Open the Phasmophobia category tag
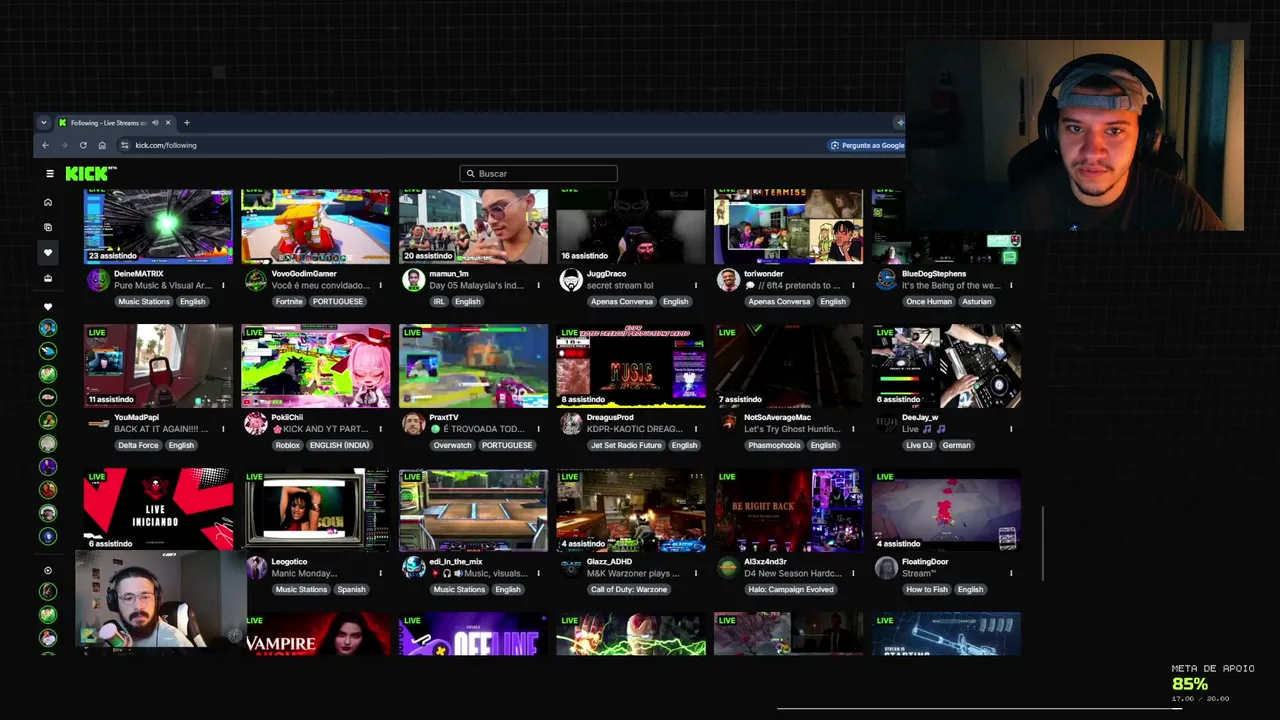The height and width of the screenshot is (720, 1280). [x=774, y=445]
